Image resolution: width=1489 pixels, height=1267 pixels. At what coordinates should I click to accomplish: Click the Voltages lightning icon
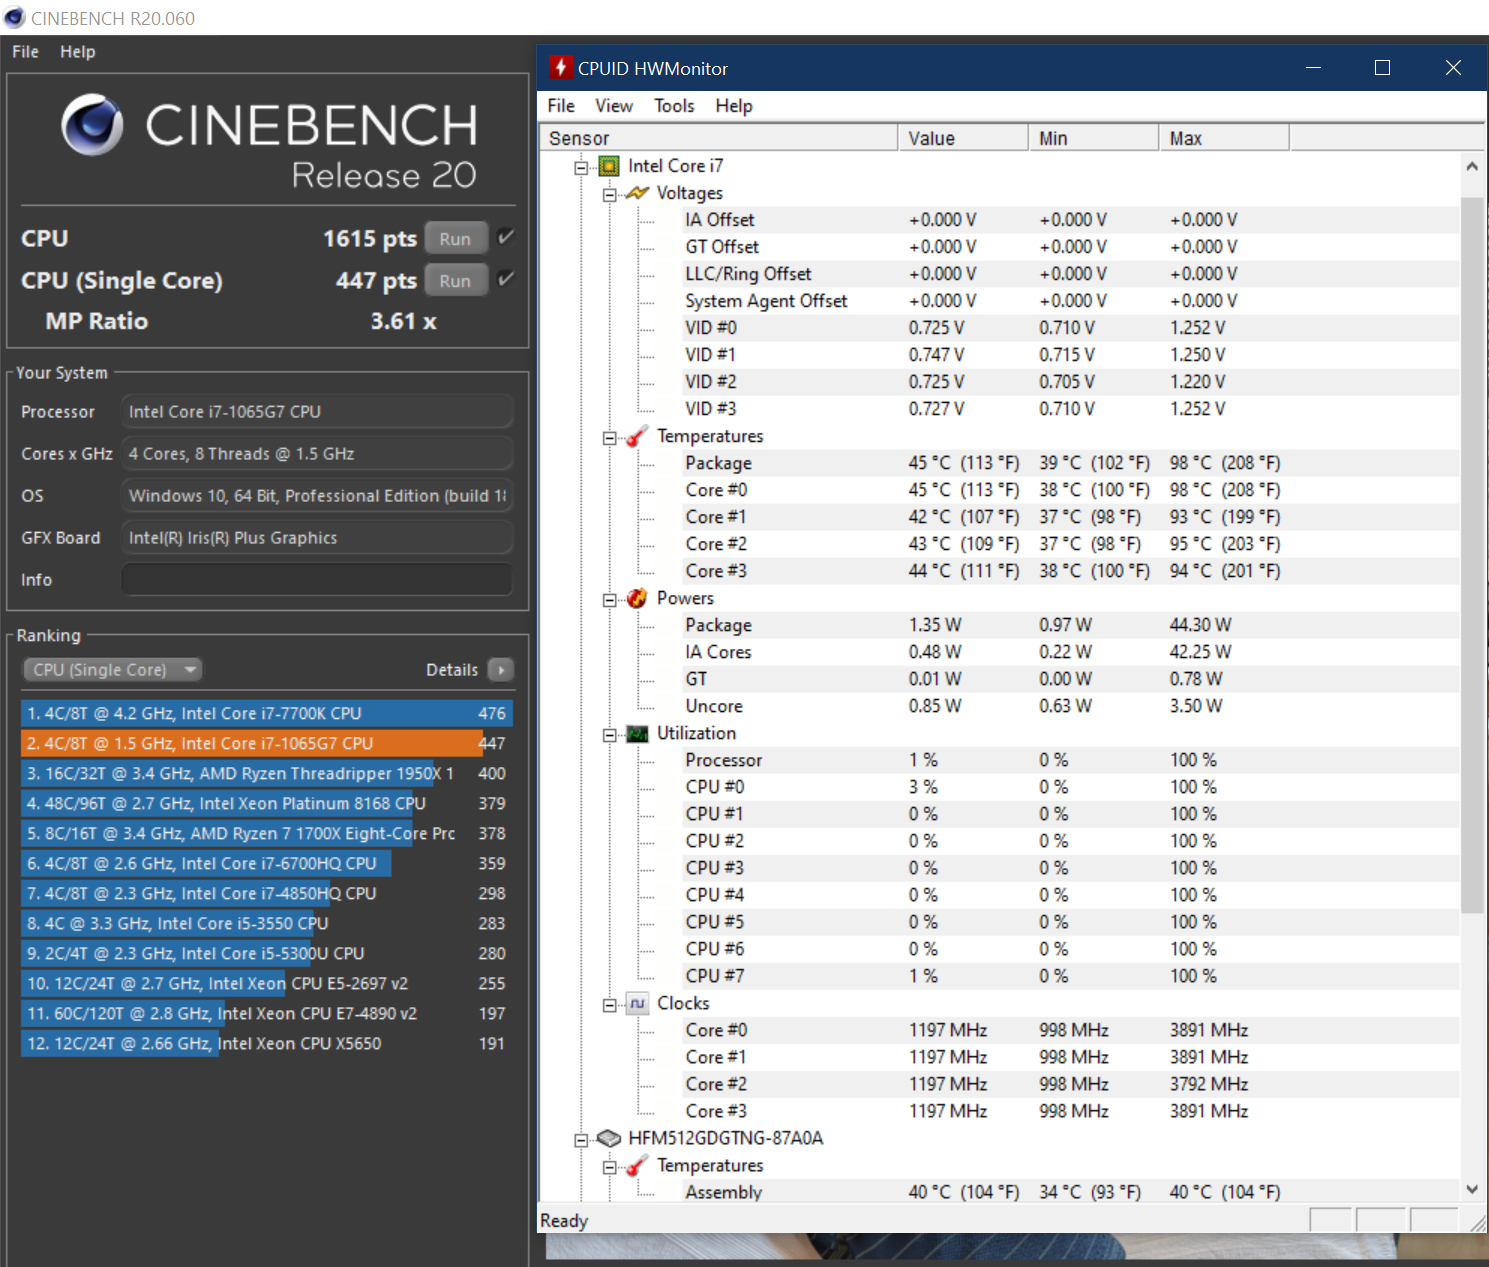(637, 193)
